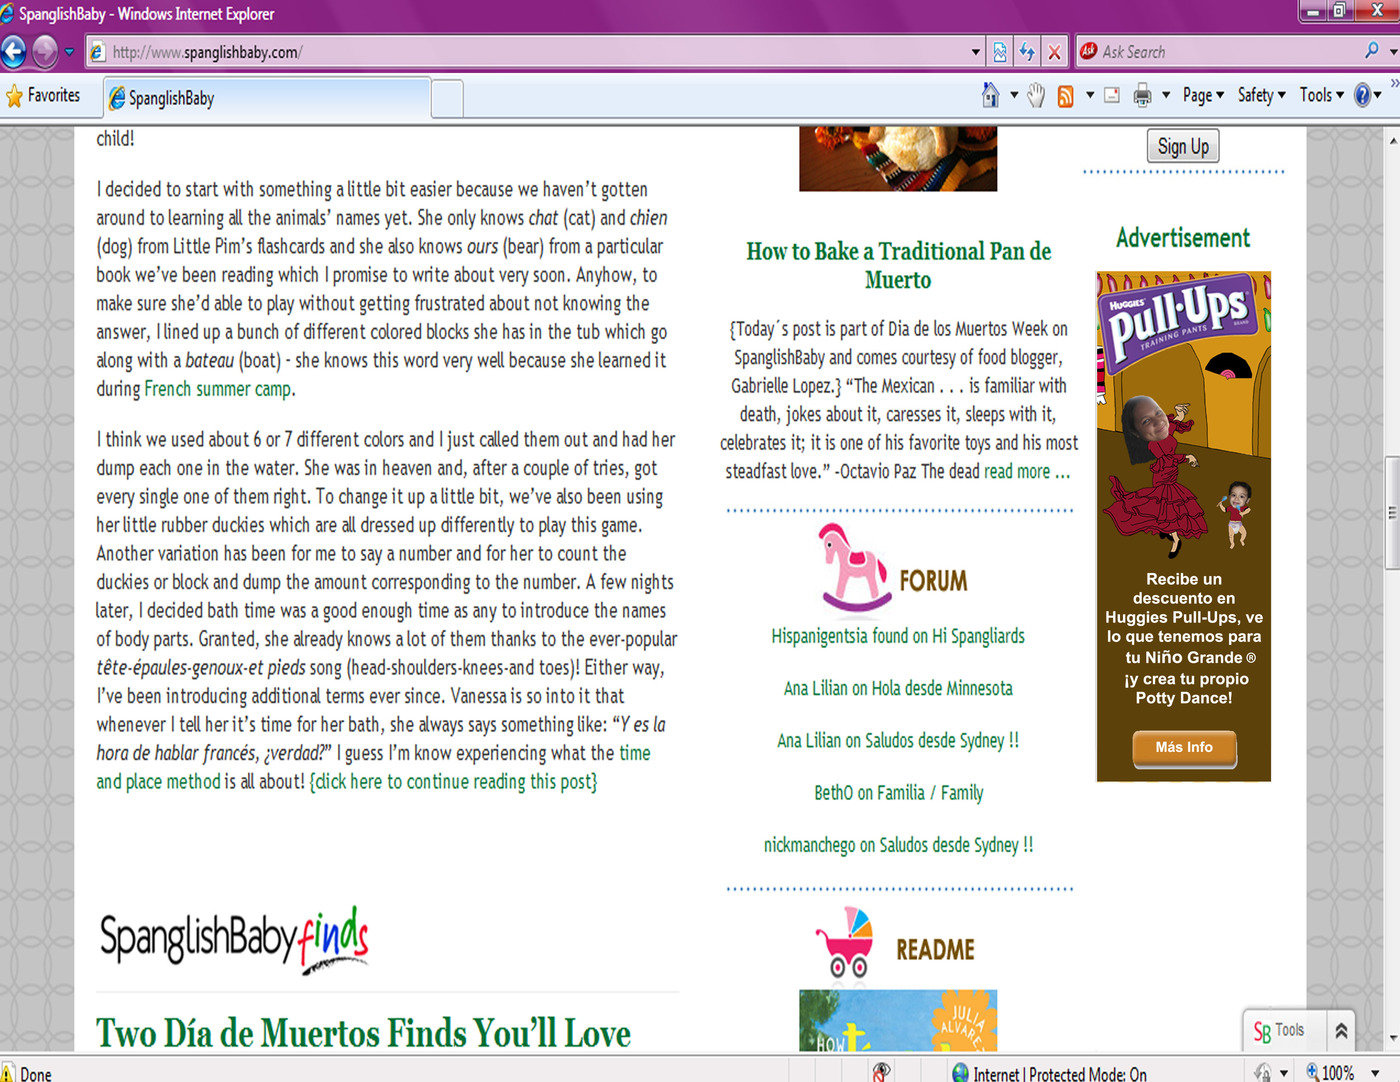This screenshot has width=1400, height=1082.
Task: Click the Back navigation arrow
Action: (x=14, y=51)
